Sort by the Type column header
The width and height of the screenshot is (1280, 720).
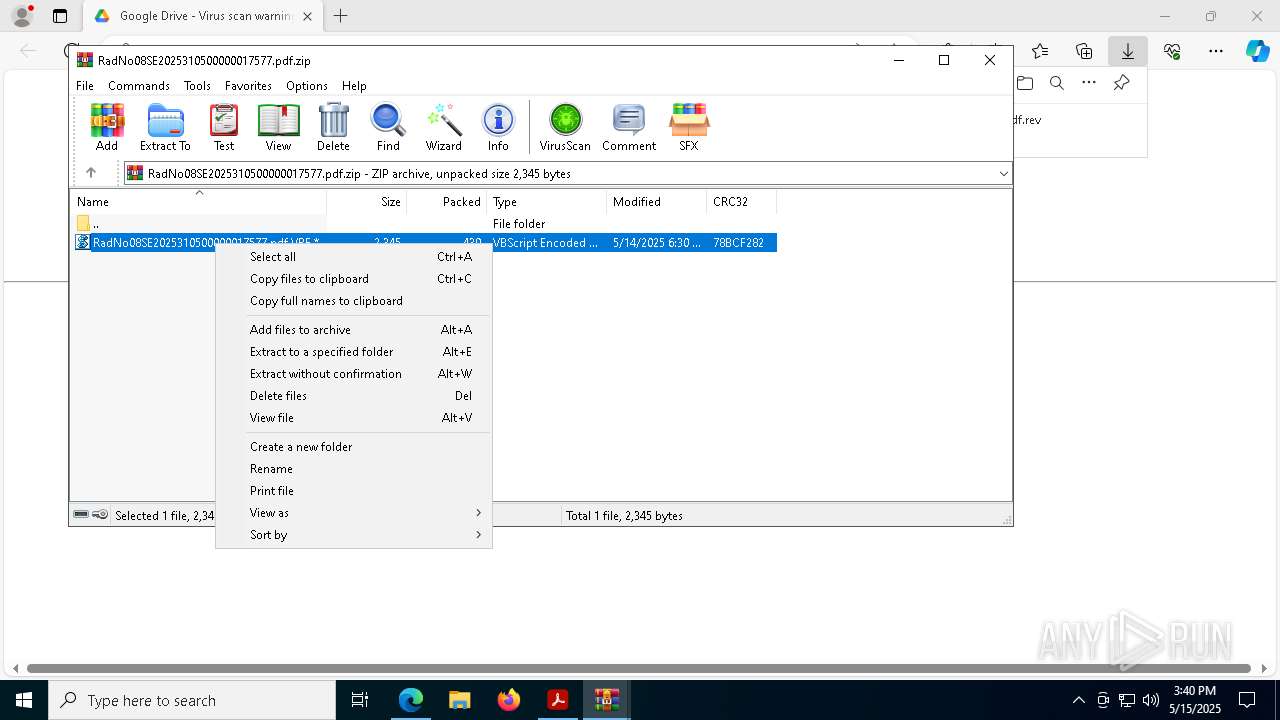547,202
